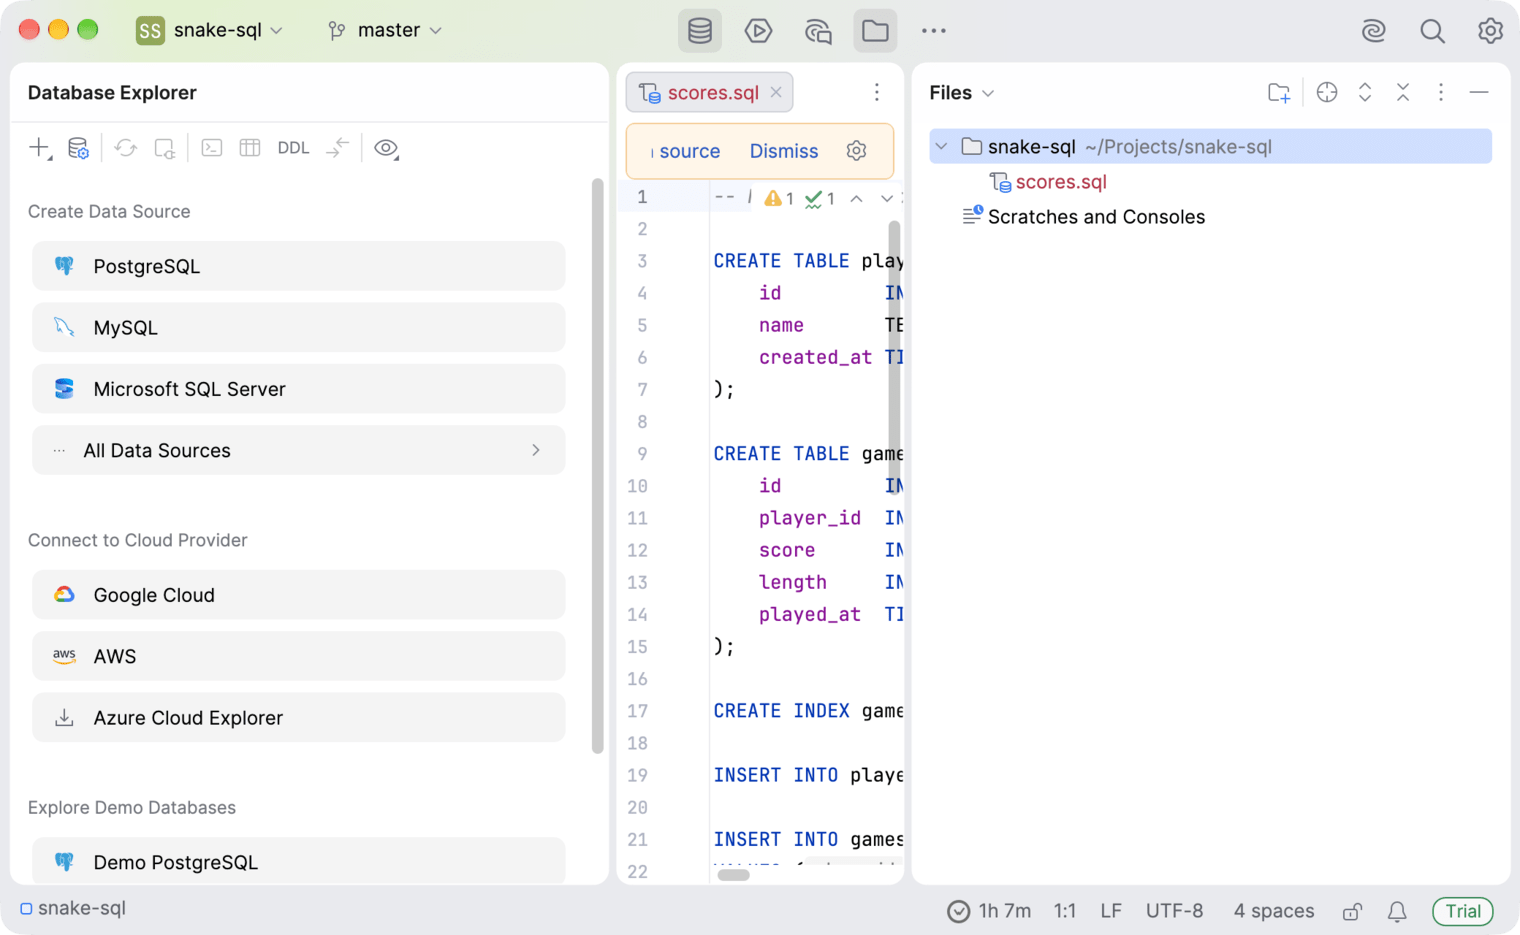This screenshot has height=935, width=1520.
Task: Open the snake-sql project dropdown
Action: (x=210, y=30)
